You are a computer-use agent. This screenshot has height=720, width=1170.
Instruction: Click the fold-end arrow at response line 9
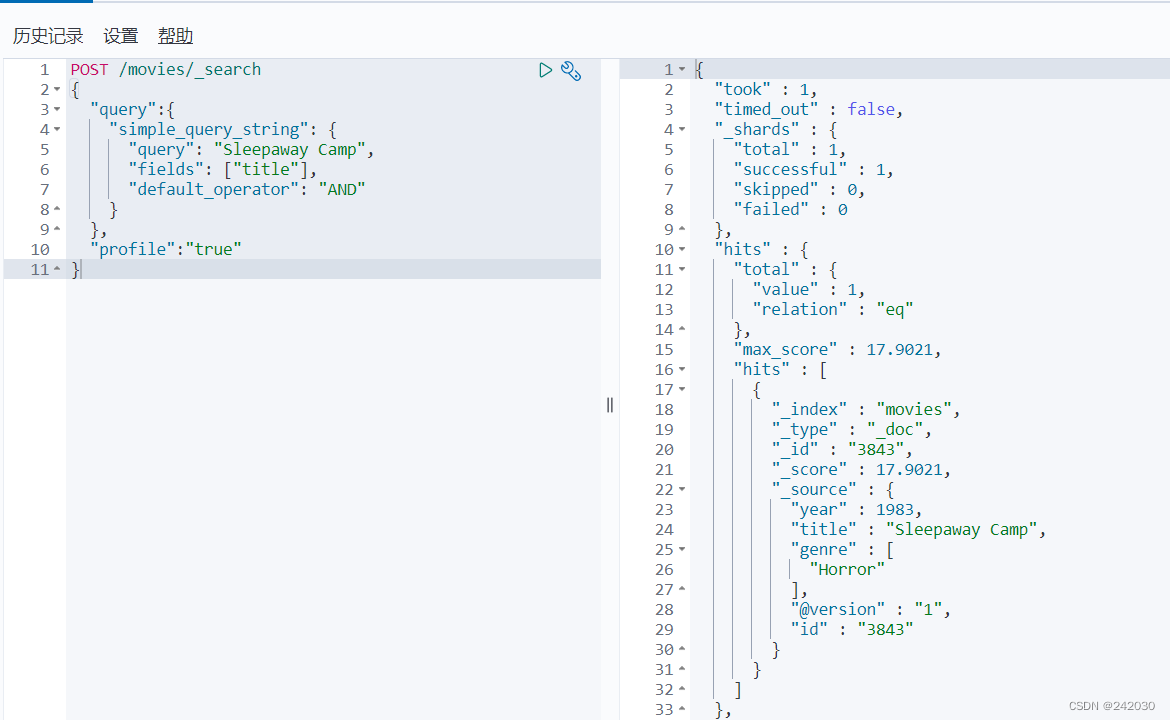tap(682, 230)
